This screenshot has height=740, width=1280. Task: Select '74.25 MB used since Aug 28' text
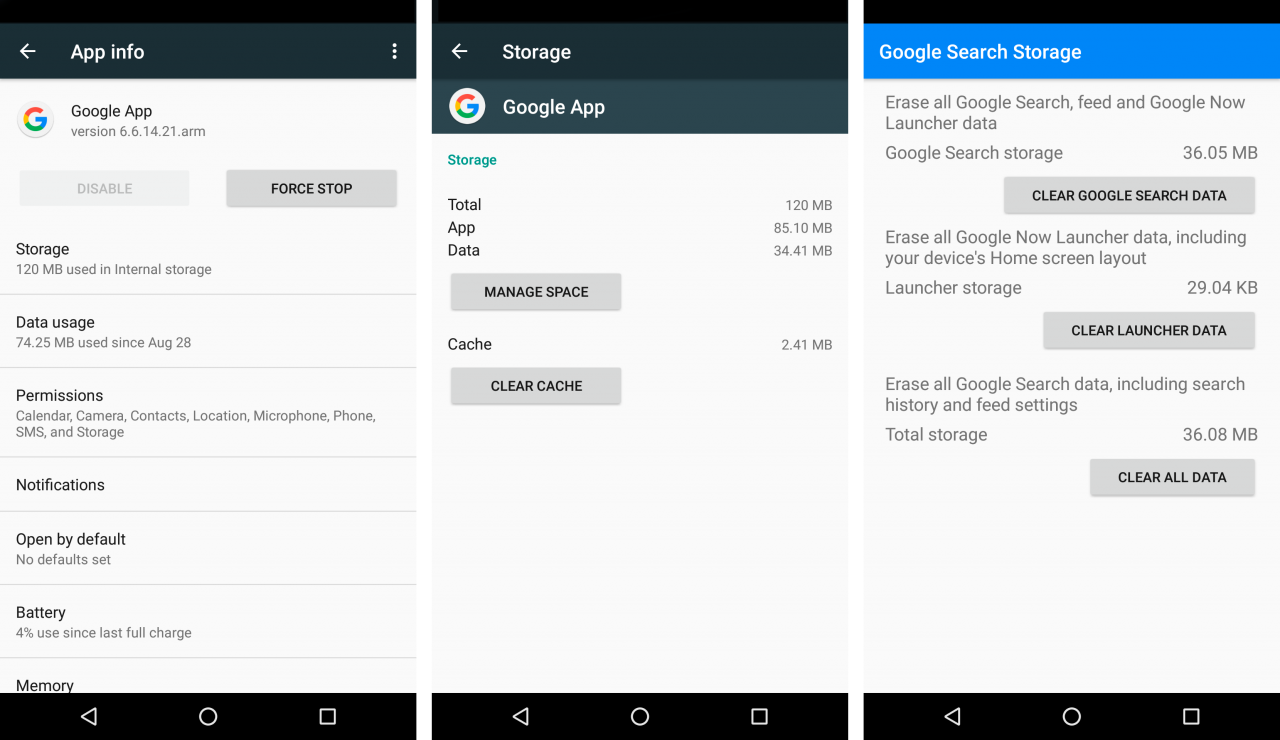pos(103,342)
